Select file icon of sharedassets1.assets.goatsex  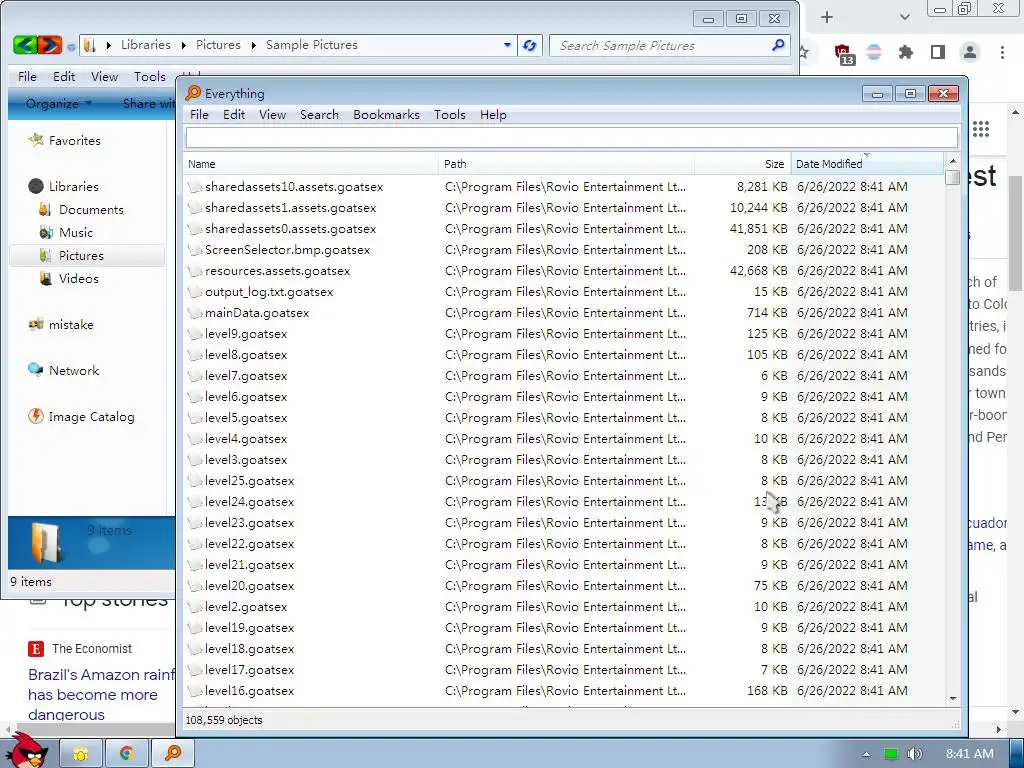195,208
